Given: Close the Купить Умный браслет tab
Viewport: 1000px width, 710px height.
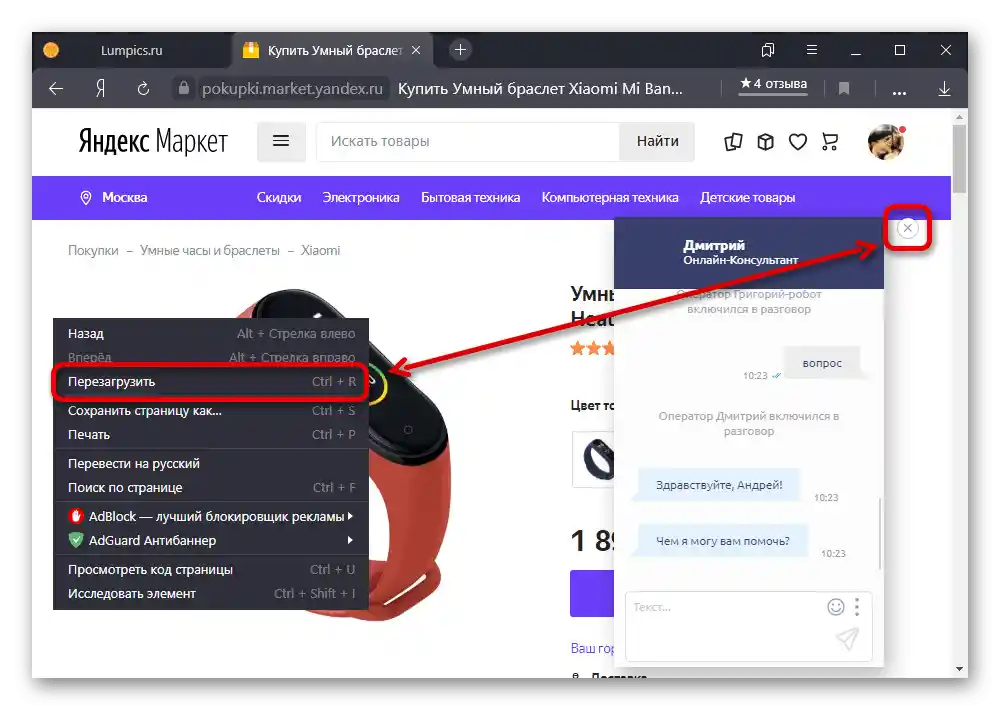Looking at the screenshot, I should (x=416, y=50).
